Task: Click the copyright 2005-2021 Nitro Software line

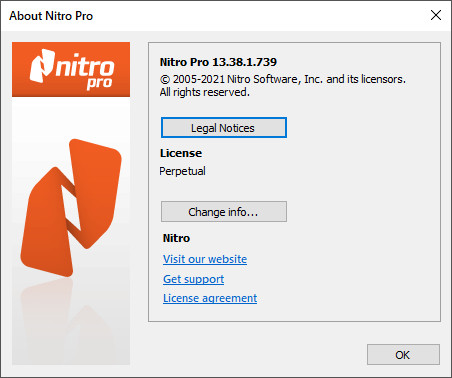Action: 283,79
